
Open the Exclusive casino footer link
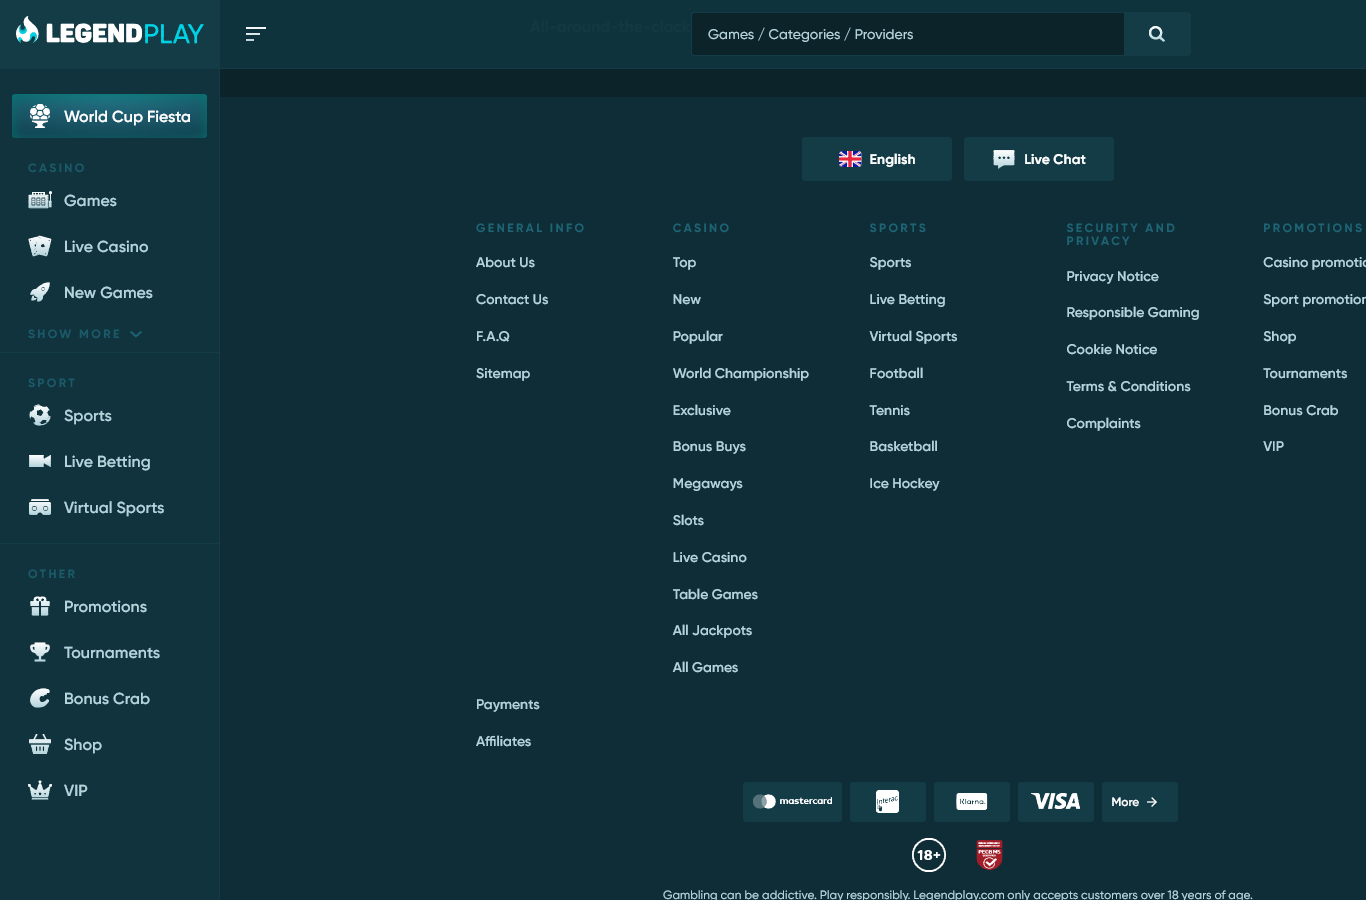[x=702, y=410]
